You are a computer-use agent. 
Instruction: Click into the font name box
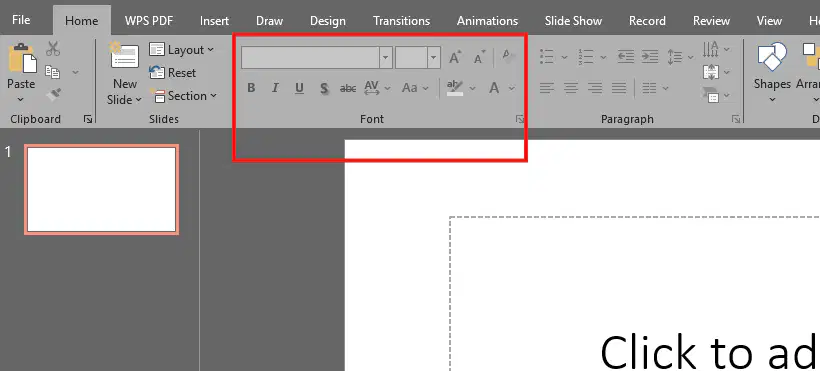[310, 58]
